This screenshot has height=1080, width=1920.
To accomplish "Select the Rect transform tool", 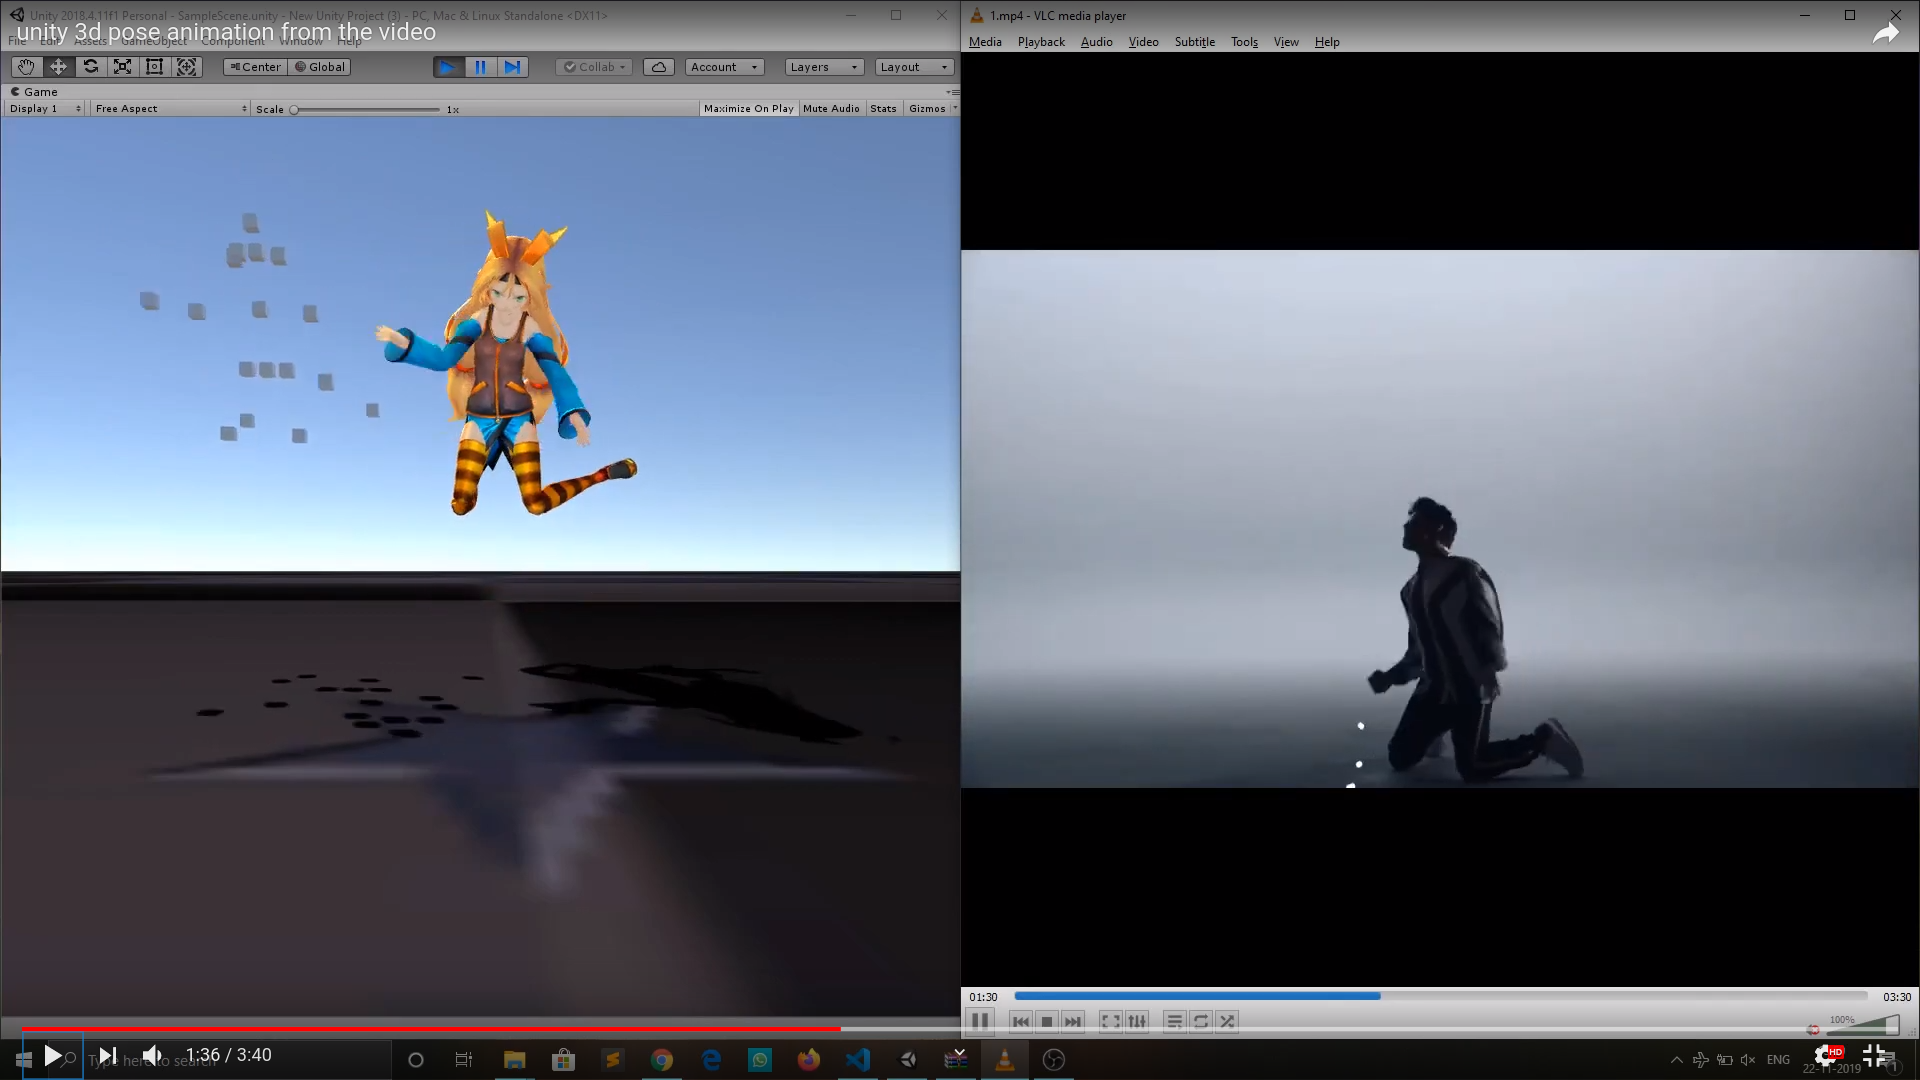I will point(154,67).
